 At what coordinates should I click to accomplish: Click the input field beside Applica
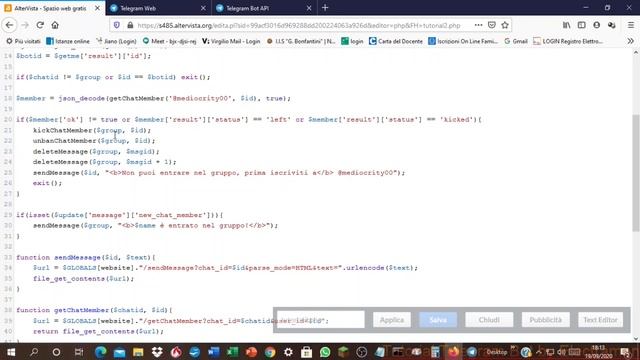(321, 320)
